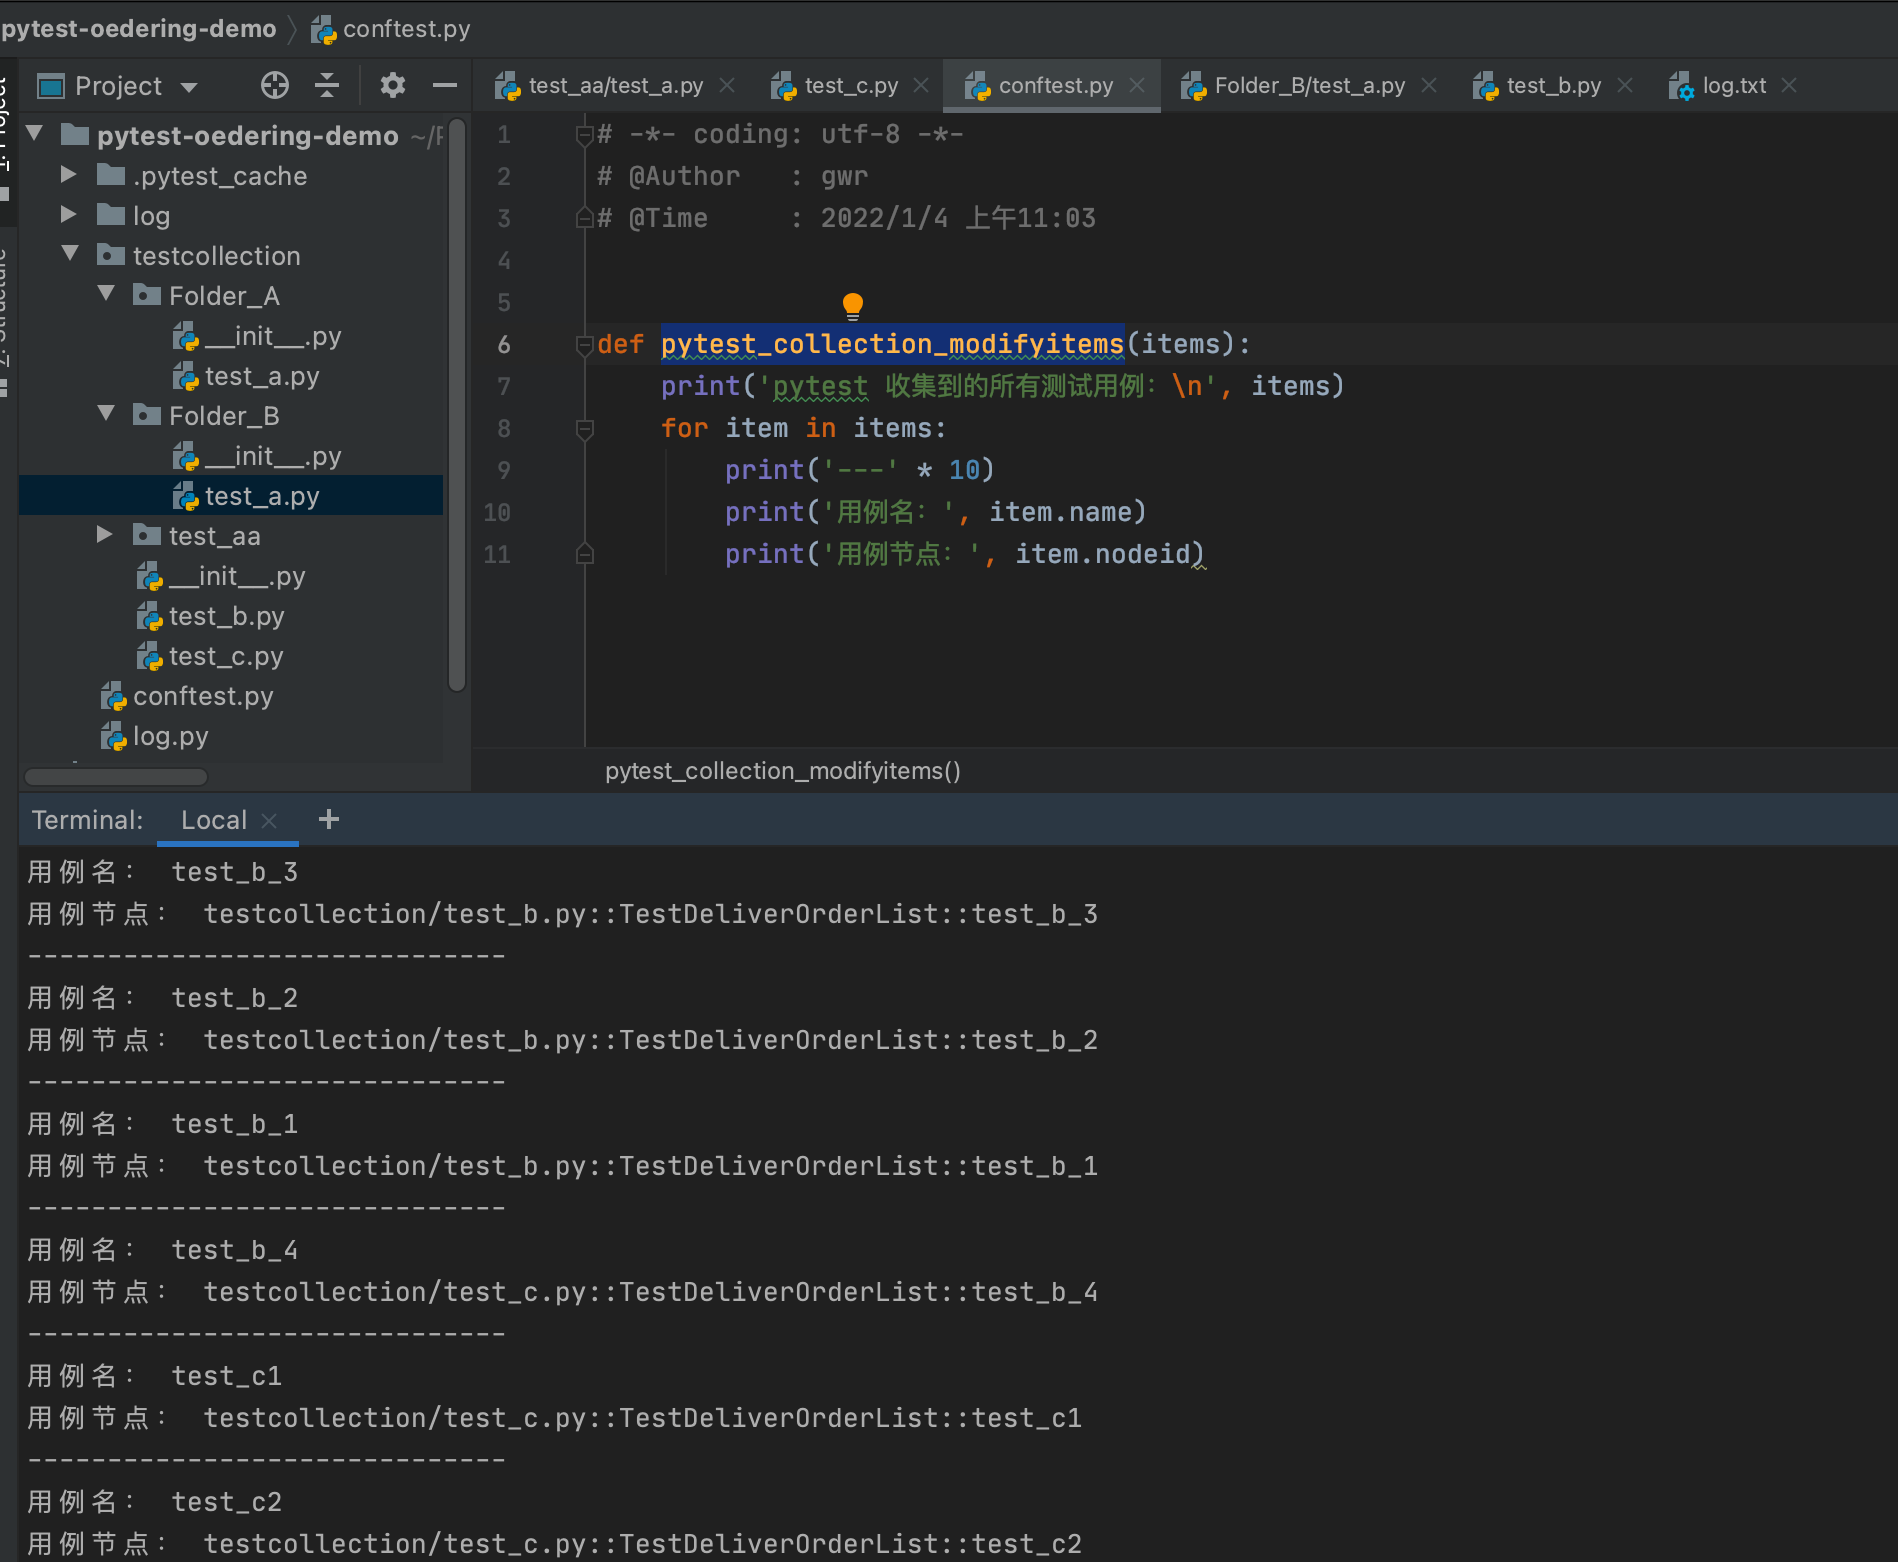The height and width of the screenshot is (1562, 1898).
Task: Fold the for loop at line 8
Action: [585, 429]
